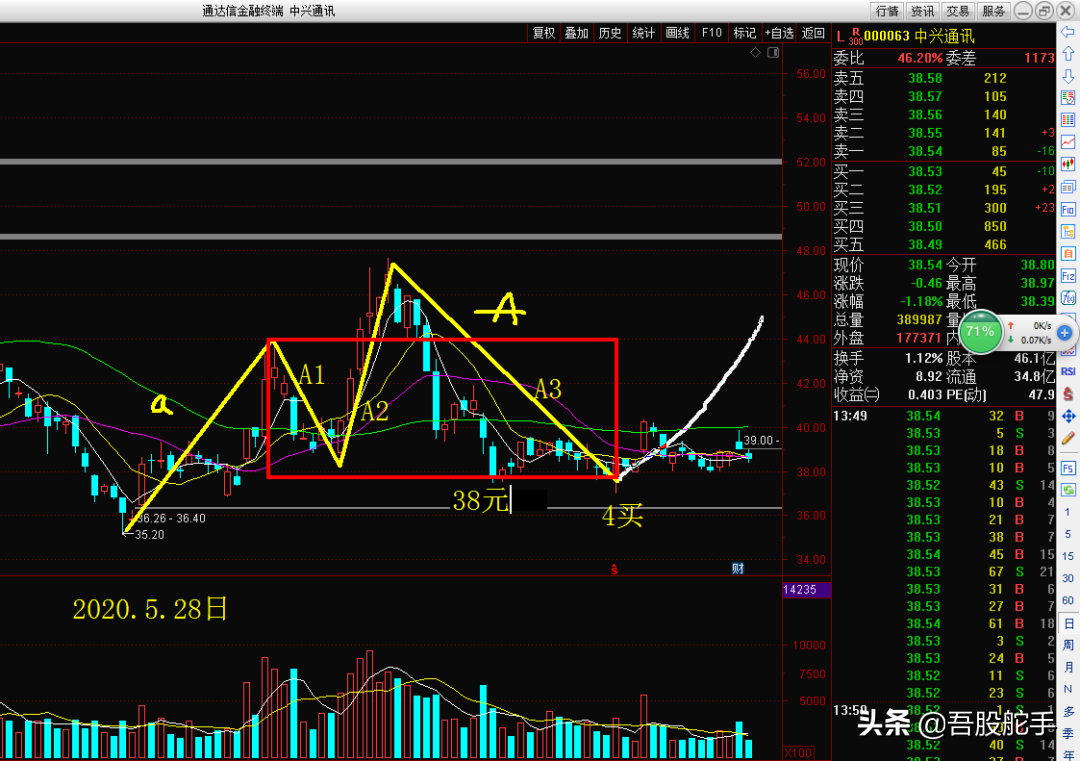Select the 季 quarterly period
Image resolution: width=1080 pixels, height=761 pixels.
tap(1068, 734)
